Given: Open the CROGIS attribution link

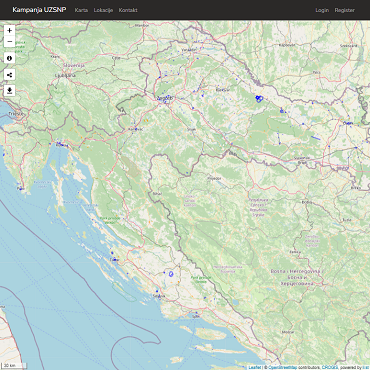Looking at the screenshot, I should 330,367.
